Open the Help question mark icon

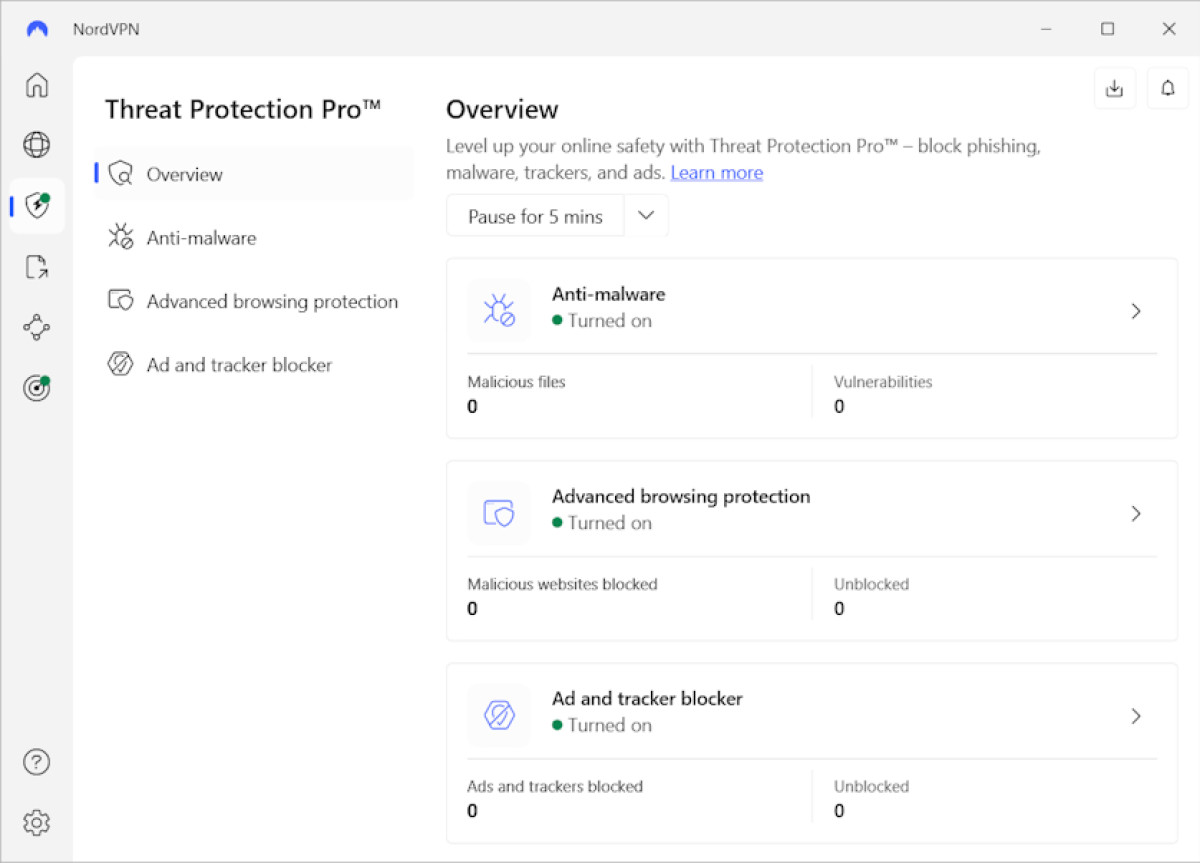(x=36, y=762)
